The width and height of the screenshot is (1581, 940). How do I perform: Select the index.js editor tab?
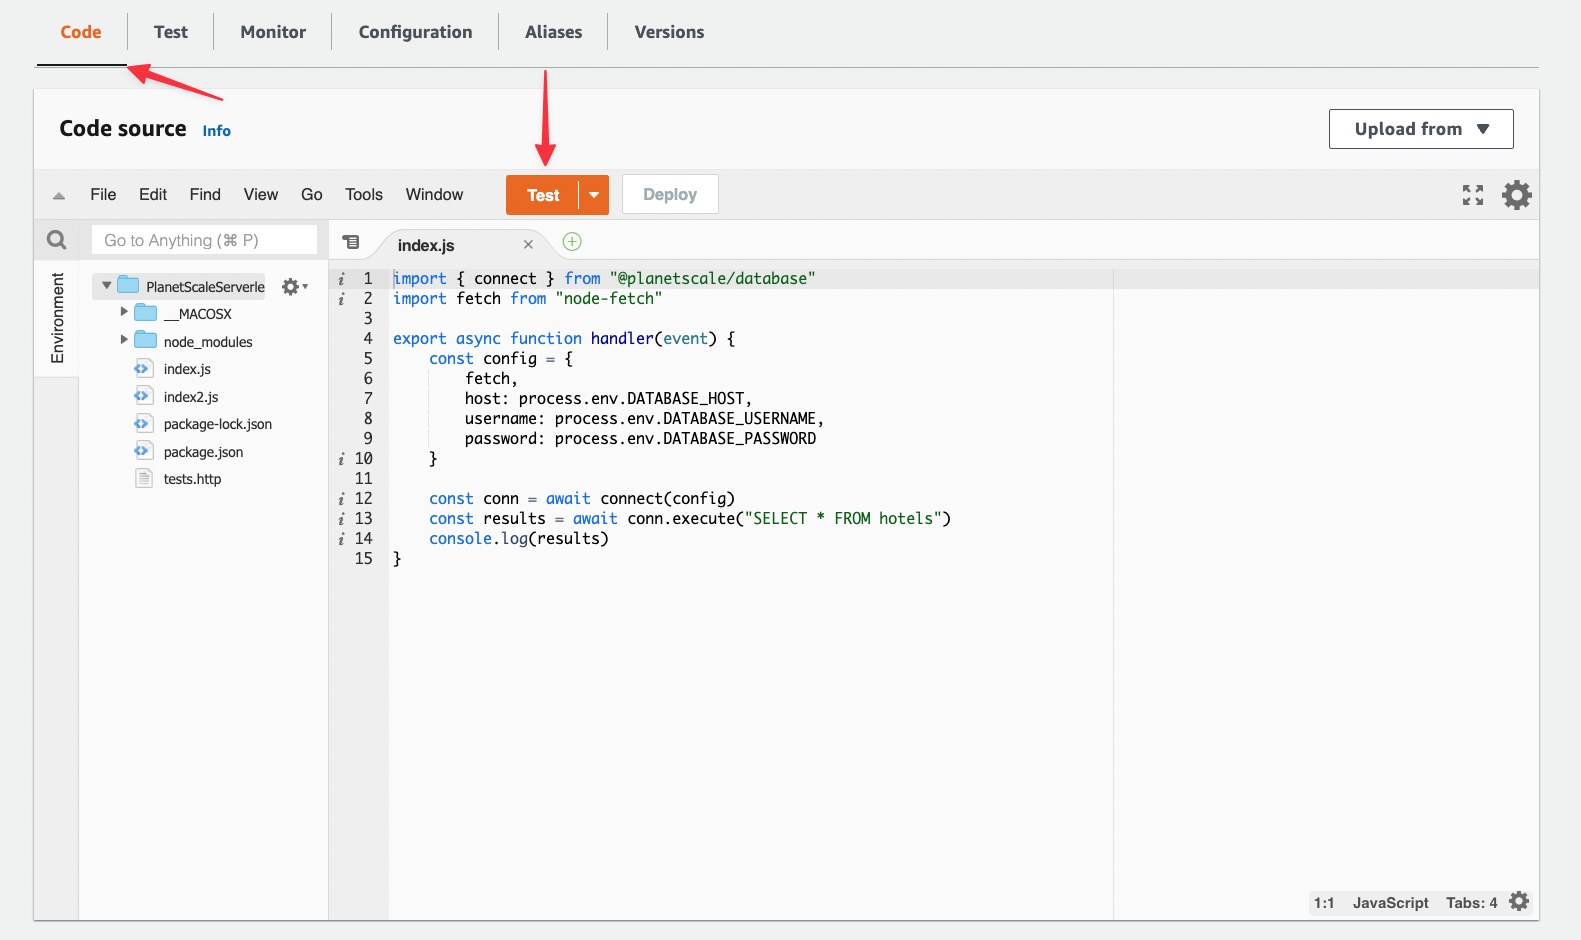[x=426, y=245]
